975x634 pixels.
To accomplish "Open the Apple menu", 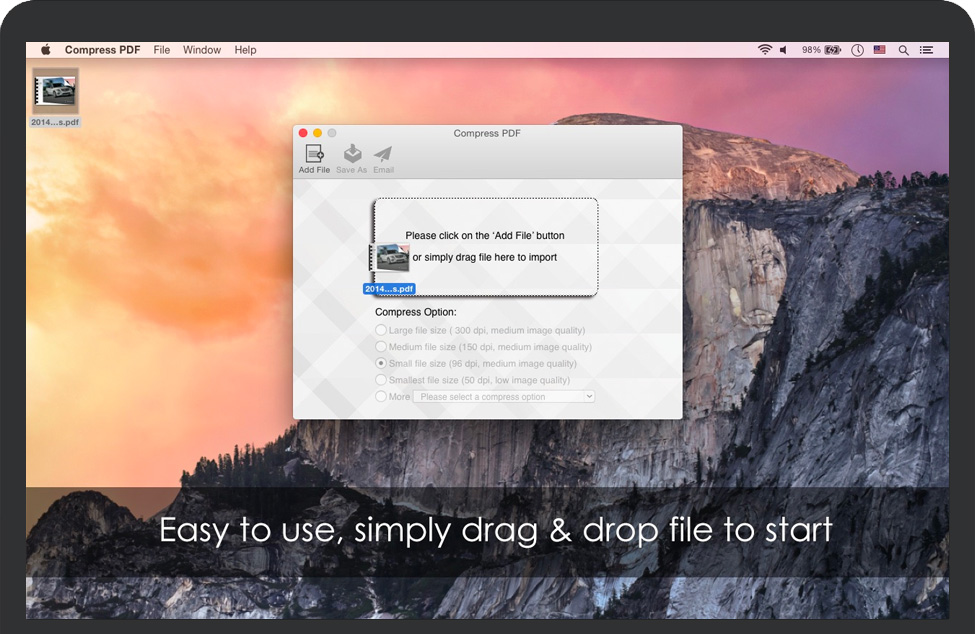I will [x=45, y=50].
